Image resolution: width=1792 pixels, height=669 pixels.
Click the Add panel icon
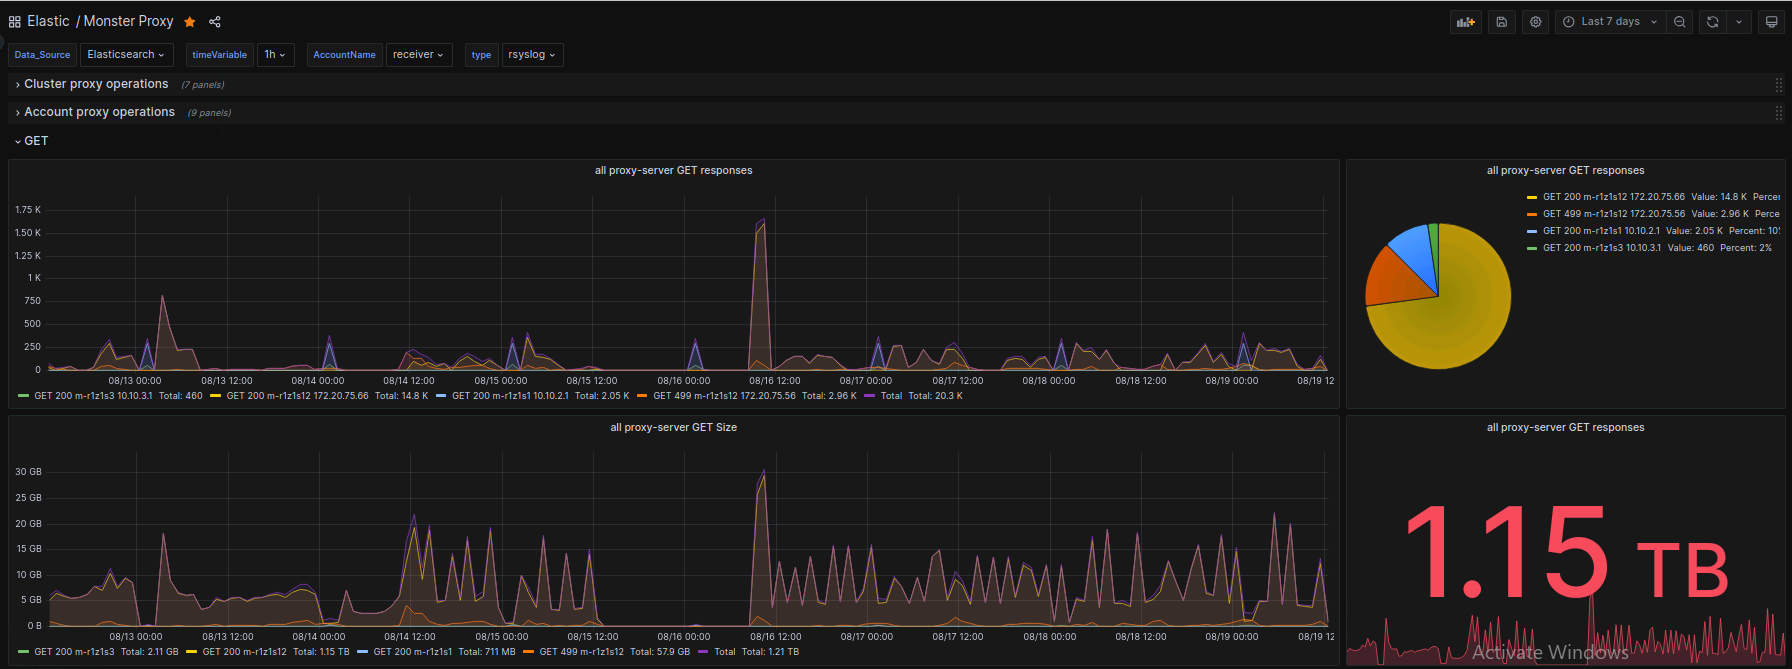(x=1466, y=22)
